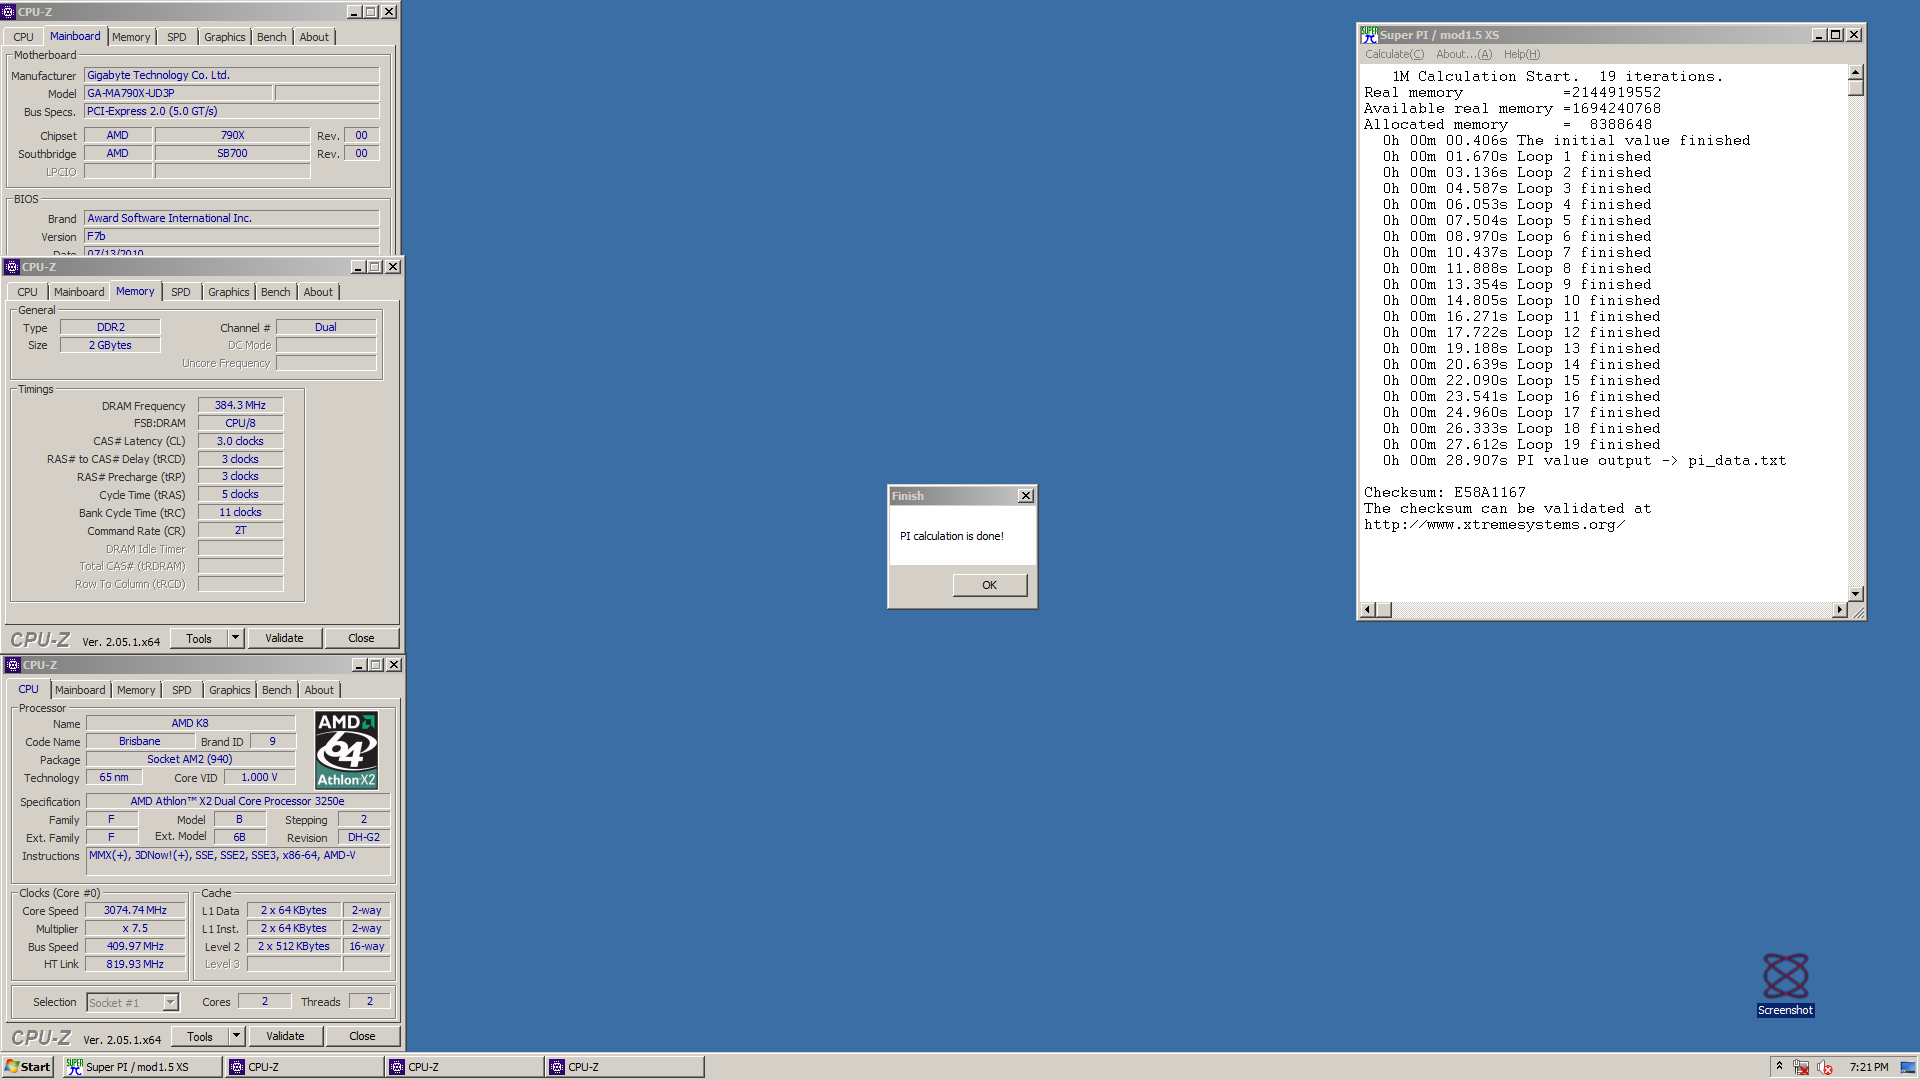
Task: Switch to Mainboard tab in Memory CPU-Z window
Action: (79, 292)
